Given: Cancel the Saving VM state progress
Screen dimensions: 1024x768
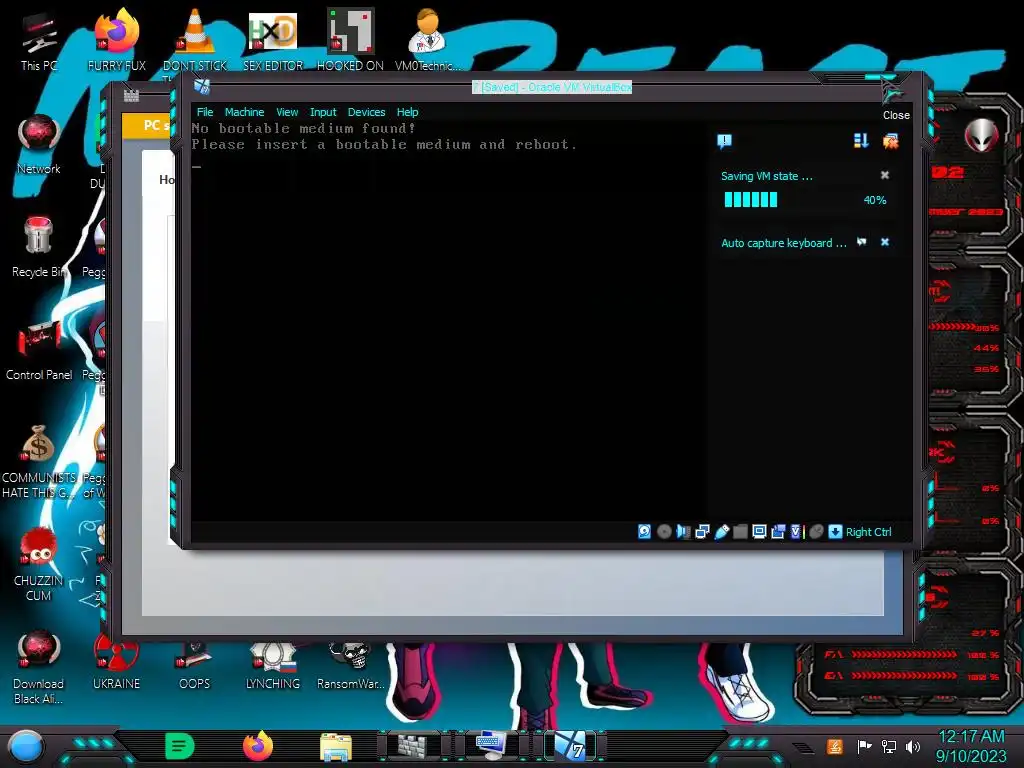Looking at the screenshot, I should [x=885, y=175].
